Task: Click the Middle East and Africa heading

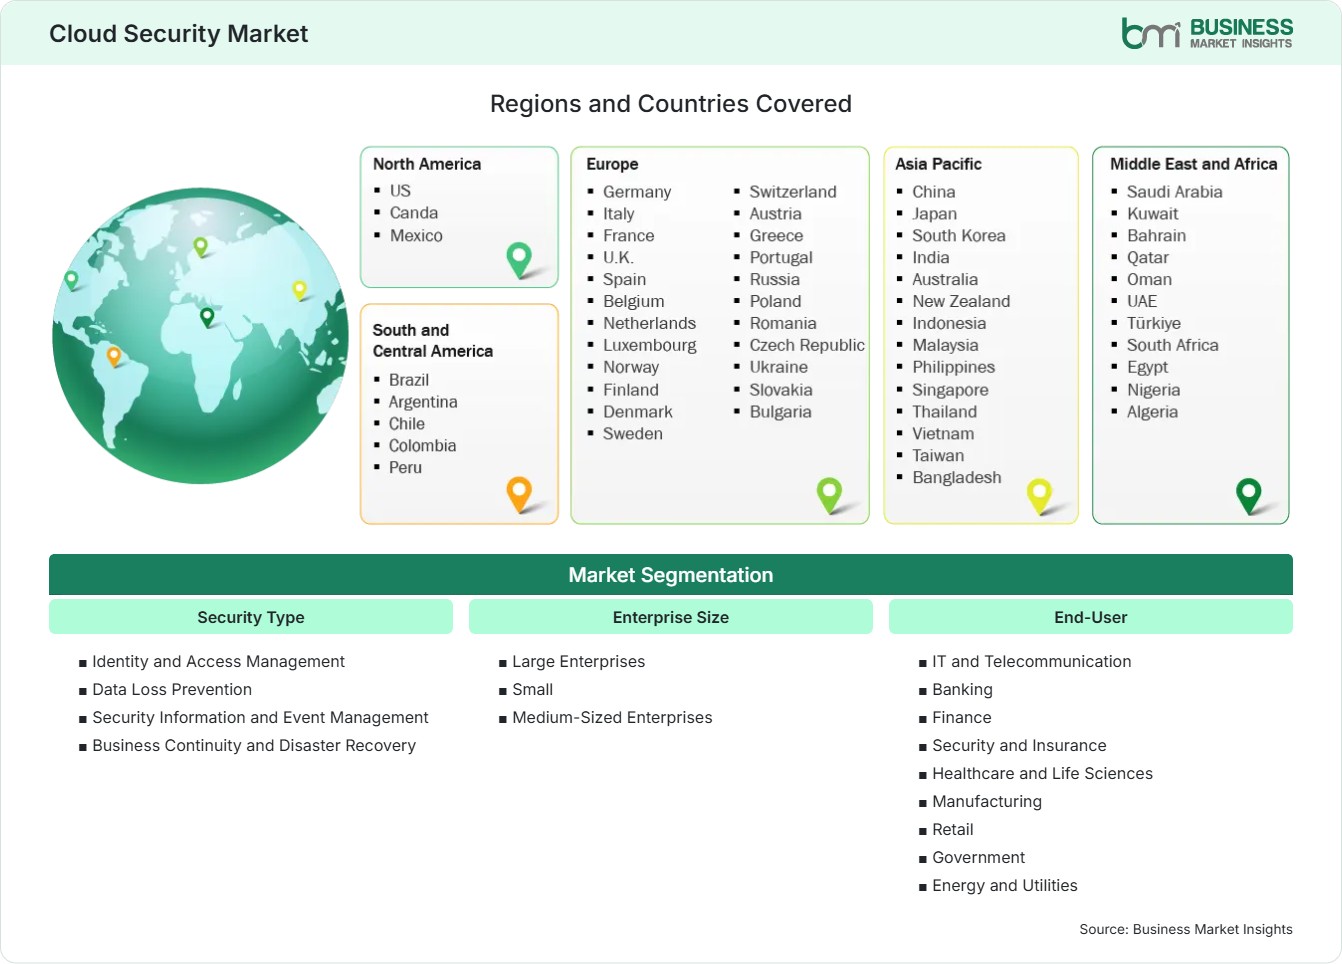Action: tap(1194, 164)
